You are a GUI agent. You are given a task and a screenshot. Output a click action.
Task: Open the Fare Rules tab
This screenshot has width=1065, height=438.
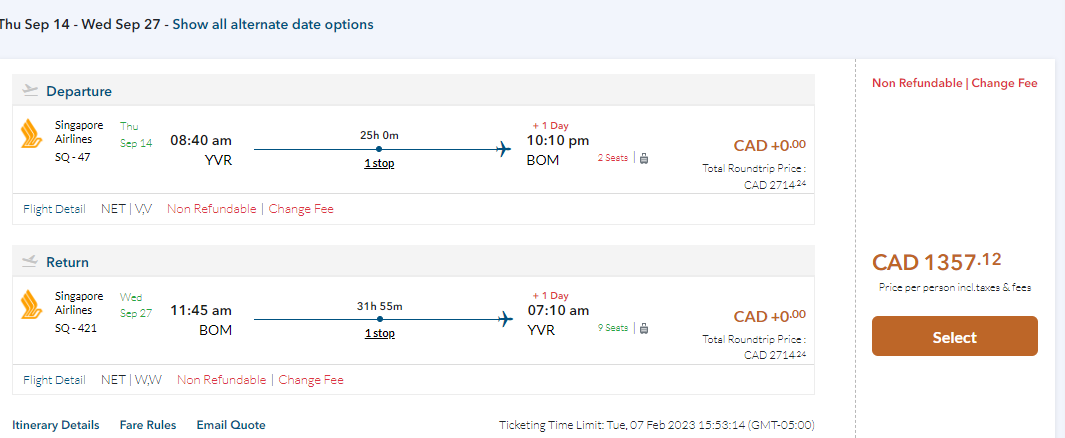[148, 425]
